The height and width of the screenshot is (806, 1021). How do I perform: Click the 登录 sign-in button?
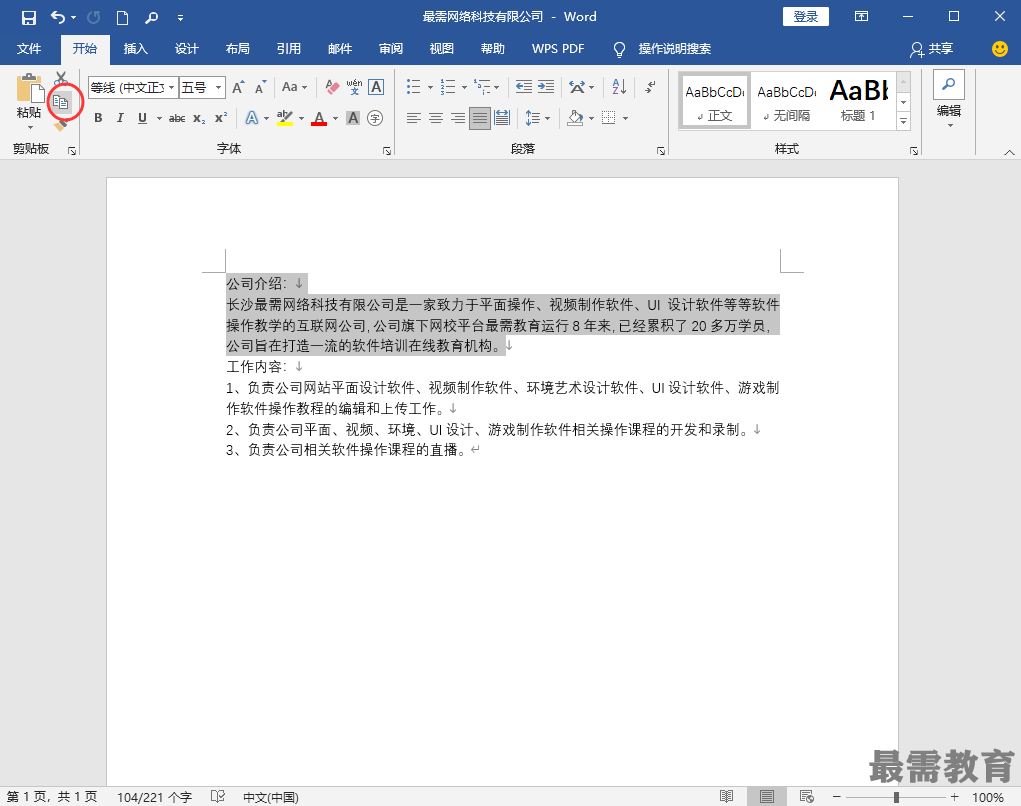coord(805,17)
